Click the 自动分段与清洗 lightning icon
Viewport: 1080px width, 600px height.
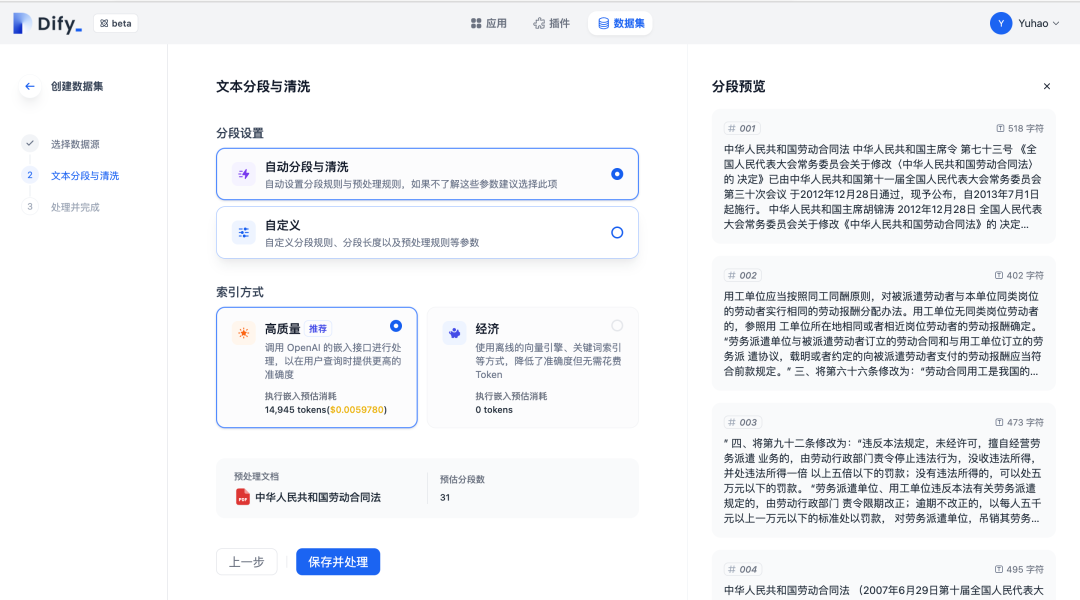click(x=244, y=174)
